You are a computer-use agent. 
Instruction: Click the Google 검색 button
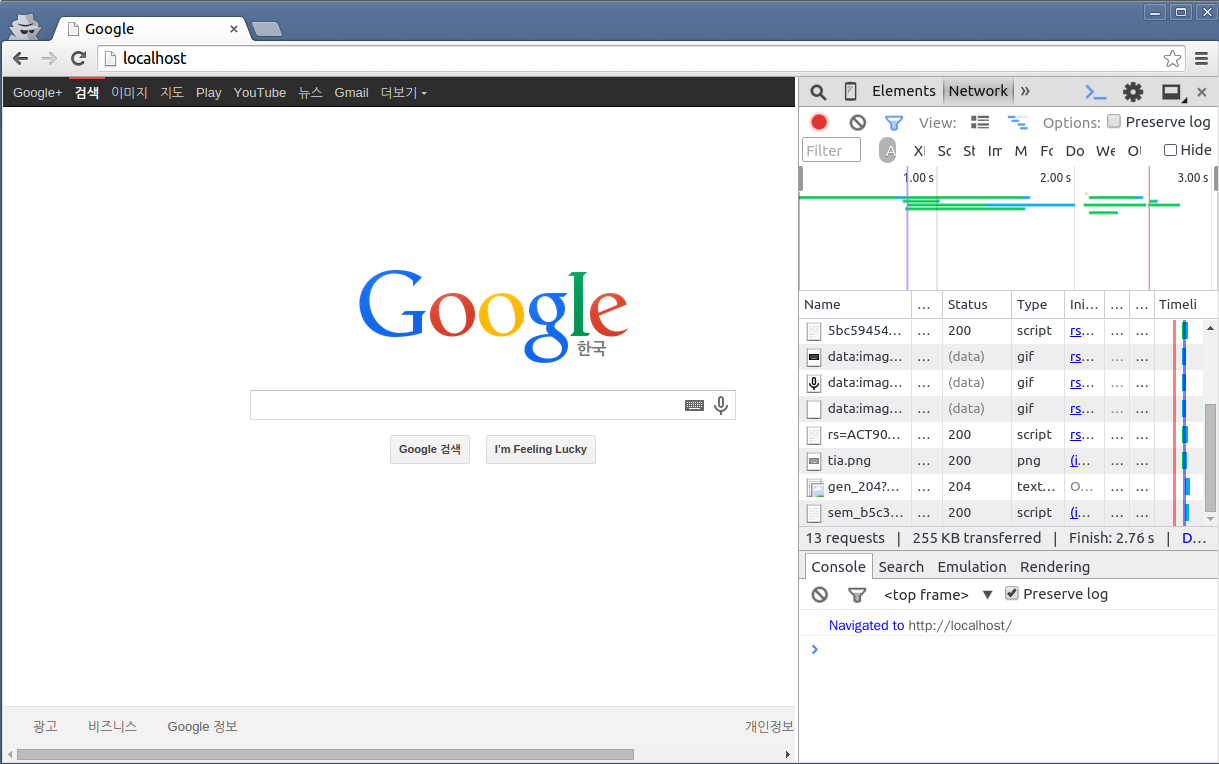click(430, 450)
